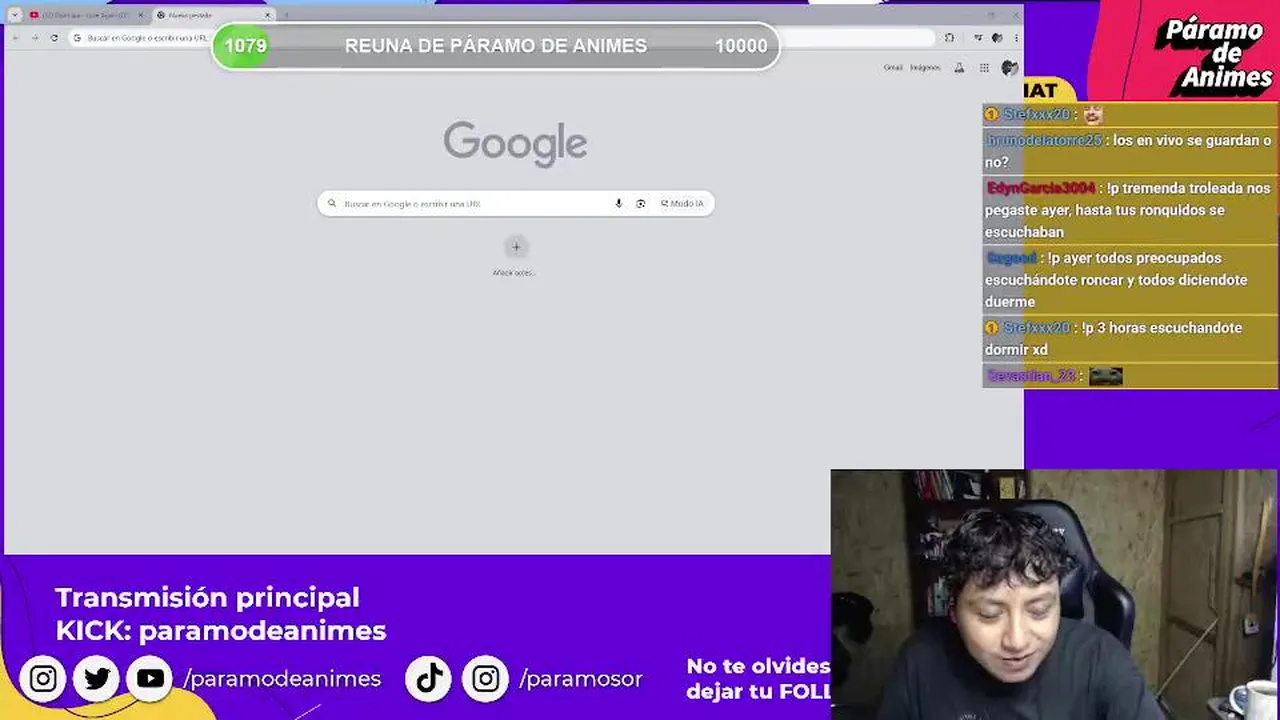
Task: Click the YouTube icon in overlay
Action: [150, 679]
